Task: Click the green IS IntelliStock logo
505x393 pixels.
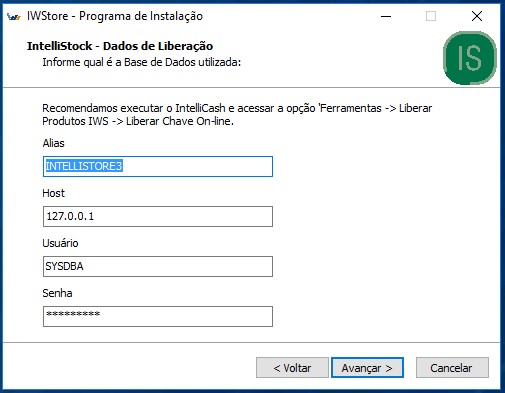Action: pyautogui.click(x=470, y=58)
